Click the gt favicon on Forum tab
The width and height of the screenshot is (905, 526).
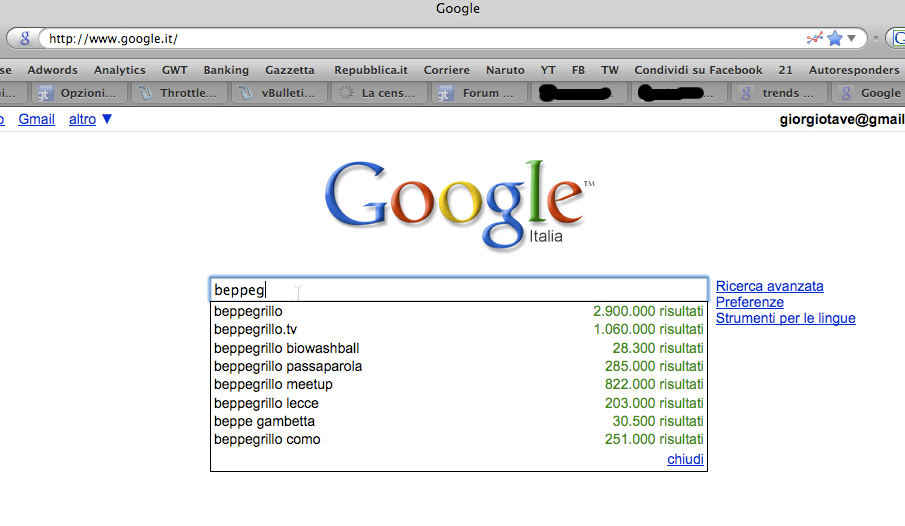point(444,94)
